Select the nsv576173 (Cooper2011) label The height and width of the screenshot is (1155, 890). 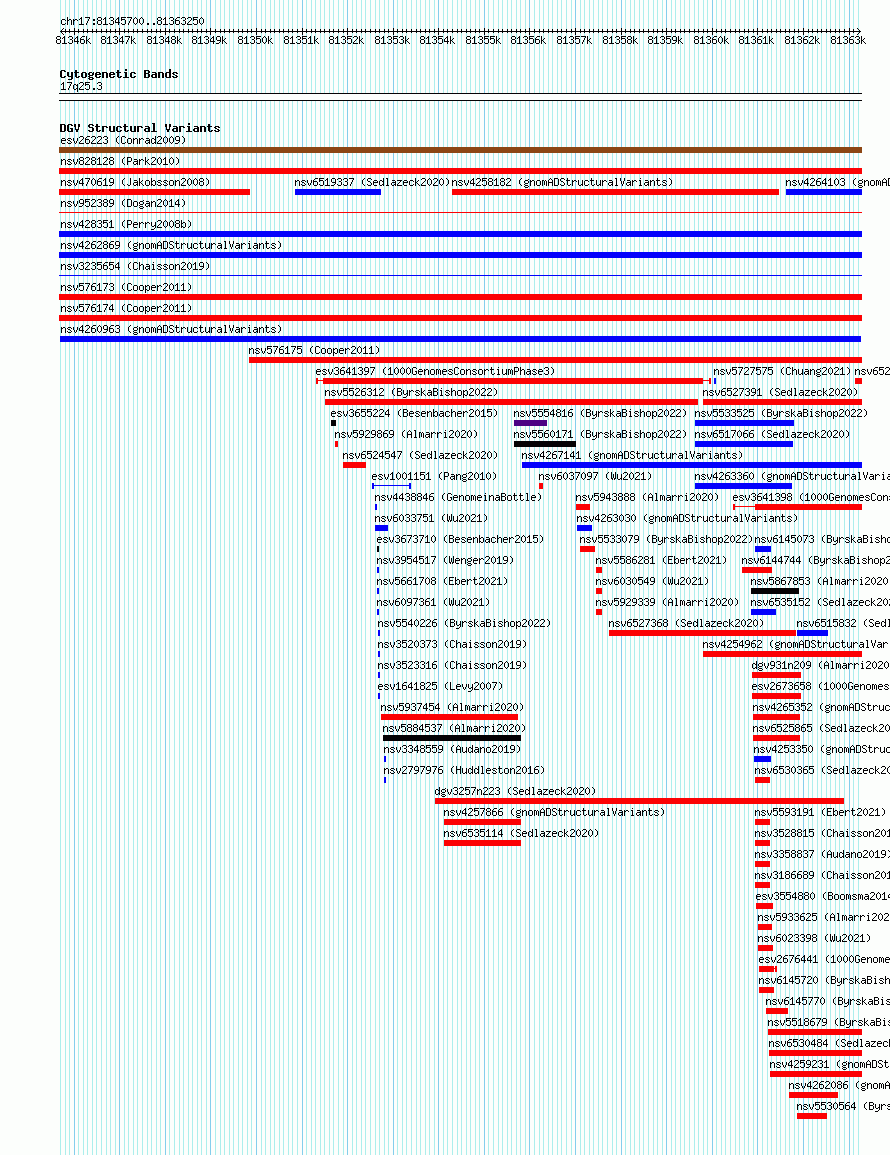pyautogui.click(x=126, y=287)
